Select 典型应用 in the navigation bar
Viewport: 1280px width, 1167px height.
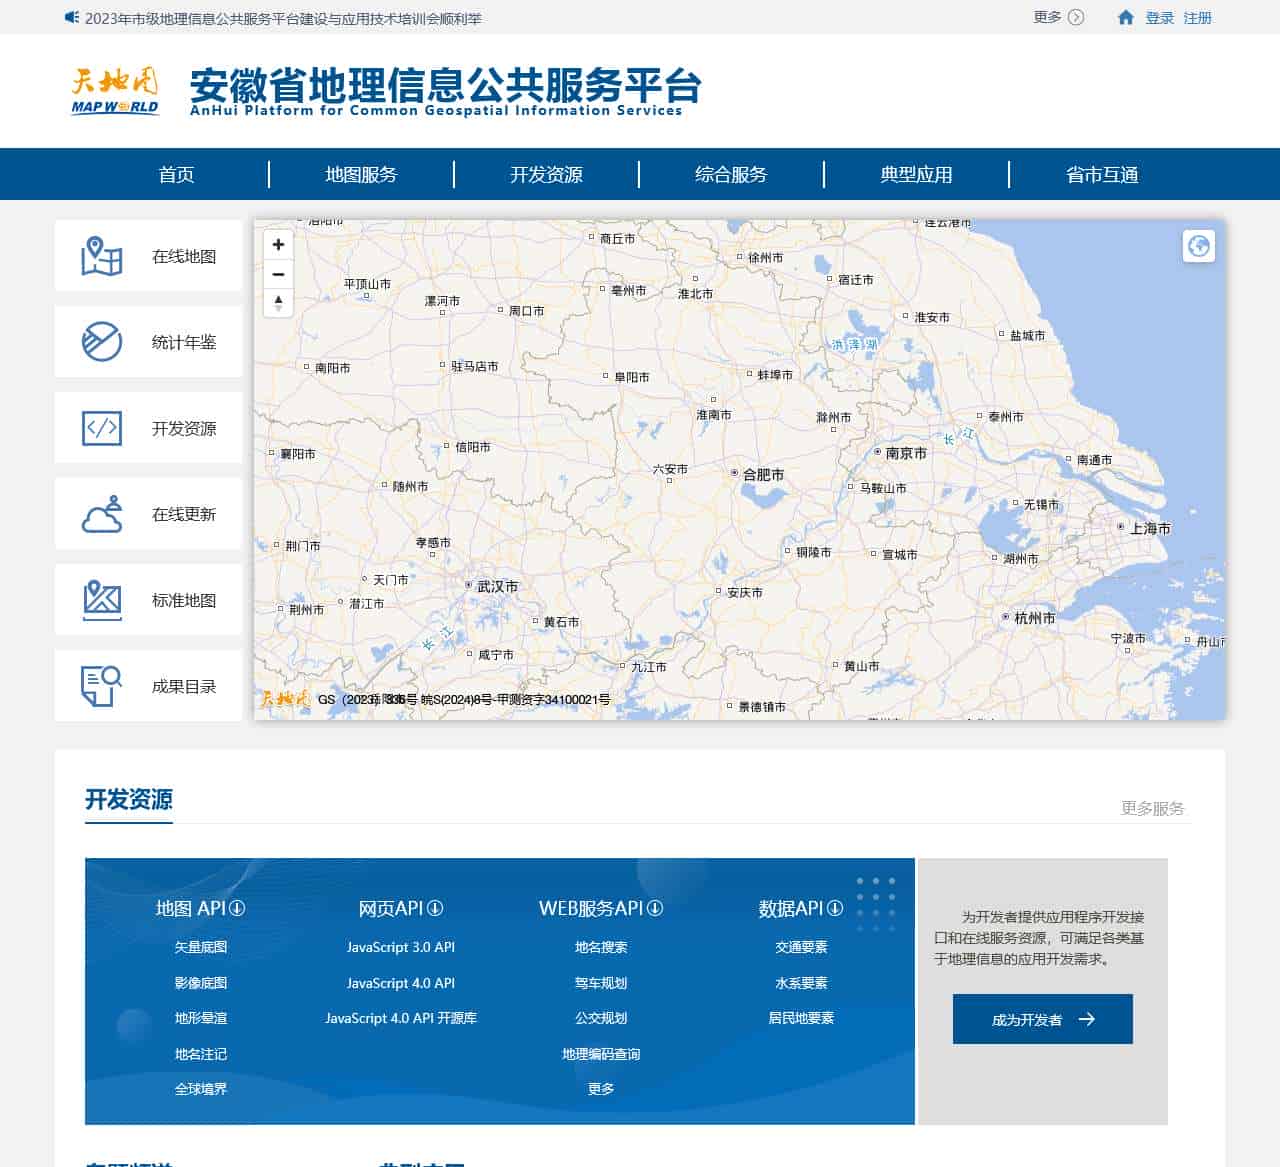(916, 175)
